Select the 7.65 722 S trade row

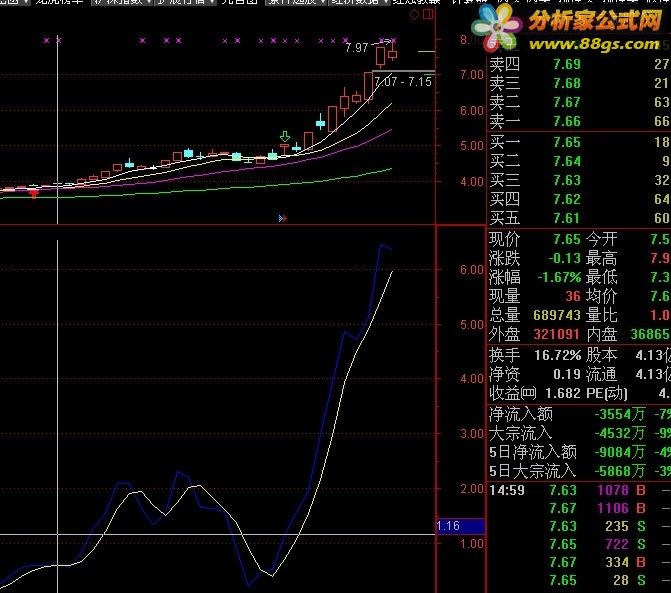580,544
